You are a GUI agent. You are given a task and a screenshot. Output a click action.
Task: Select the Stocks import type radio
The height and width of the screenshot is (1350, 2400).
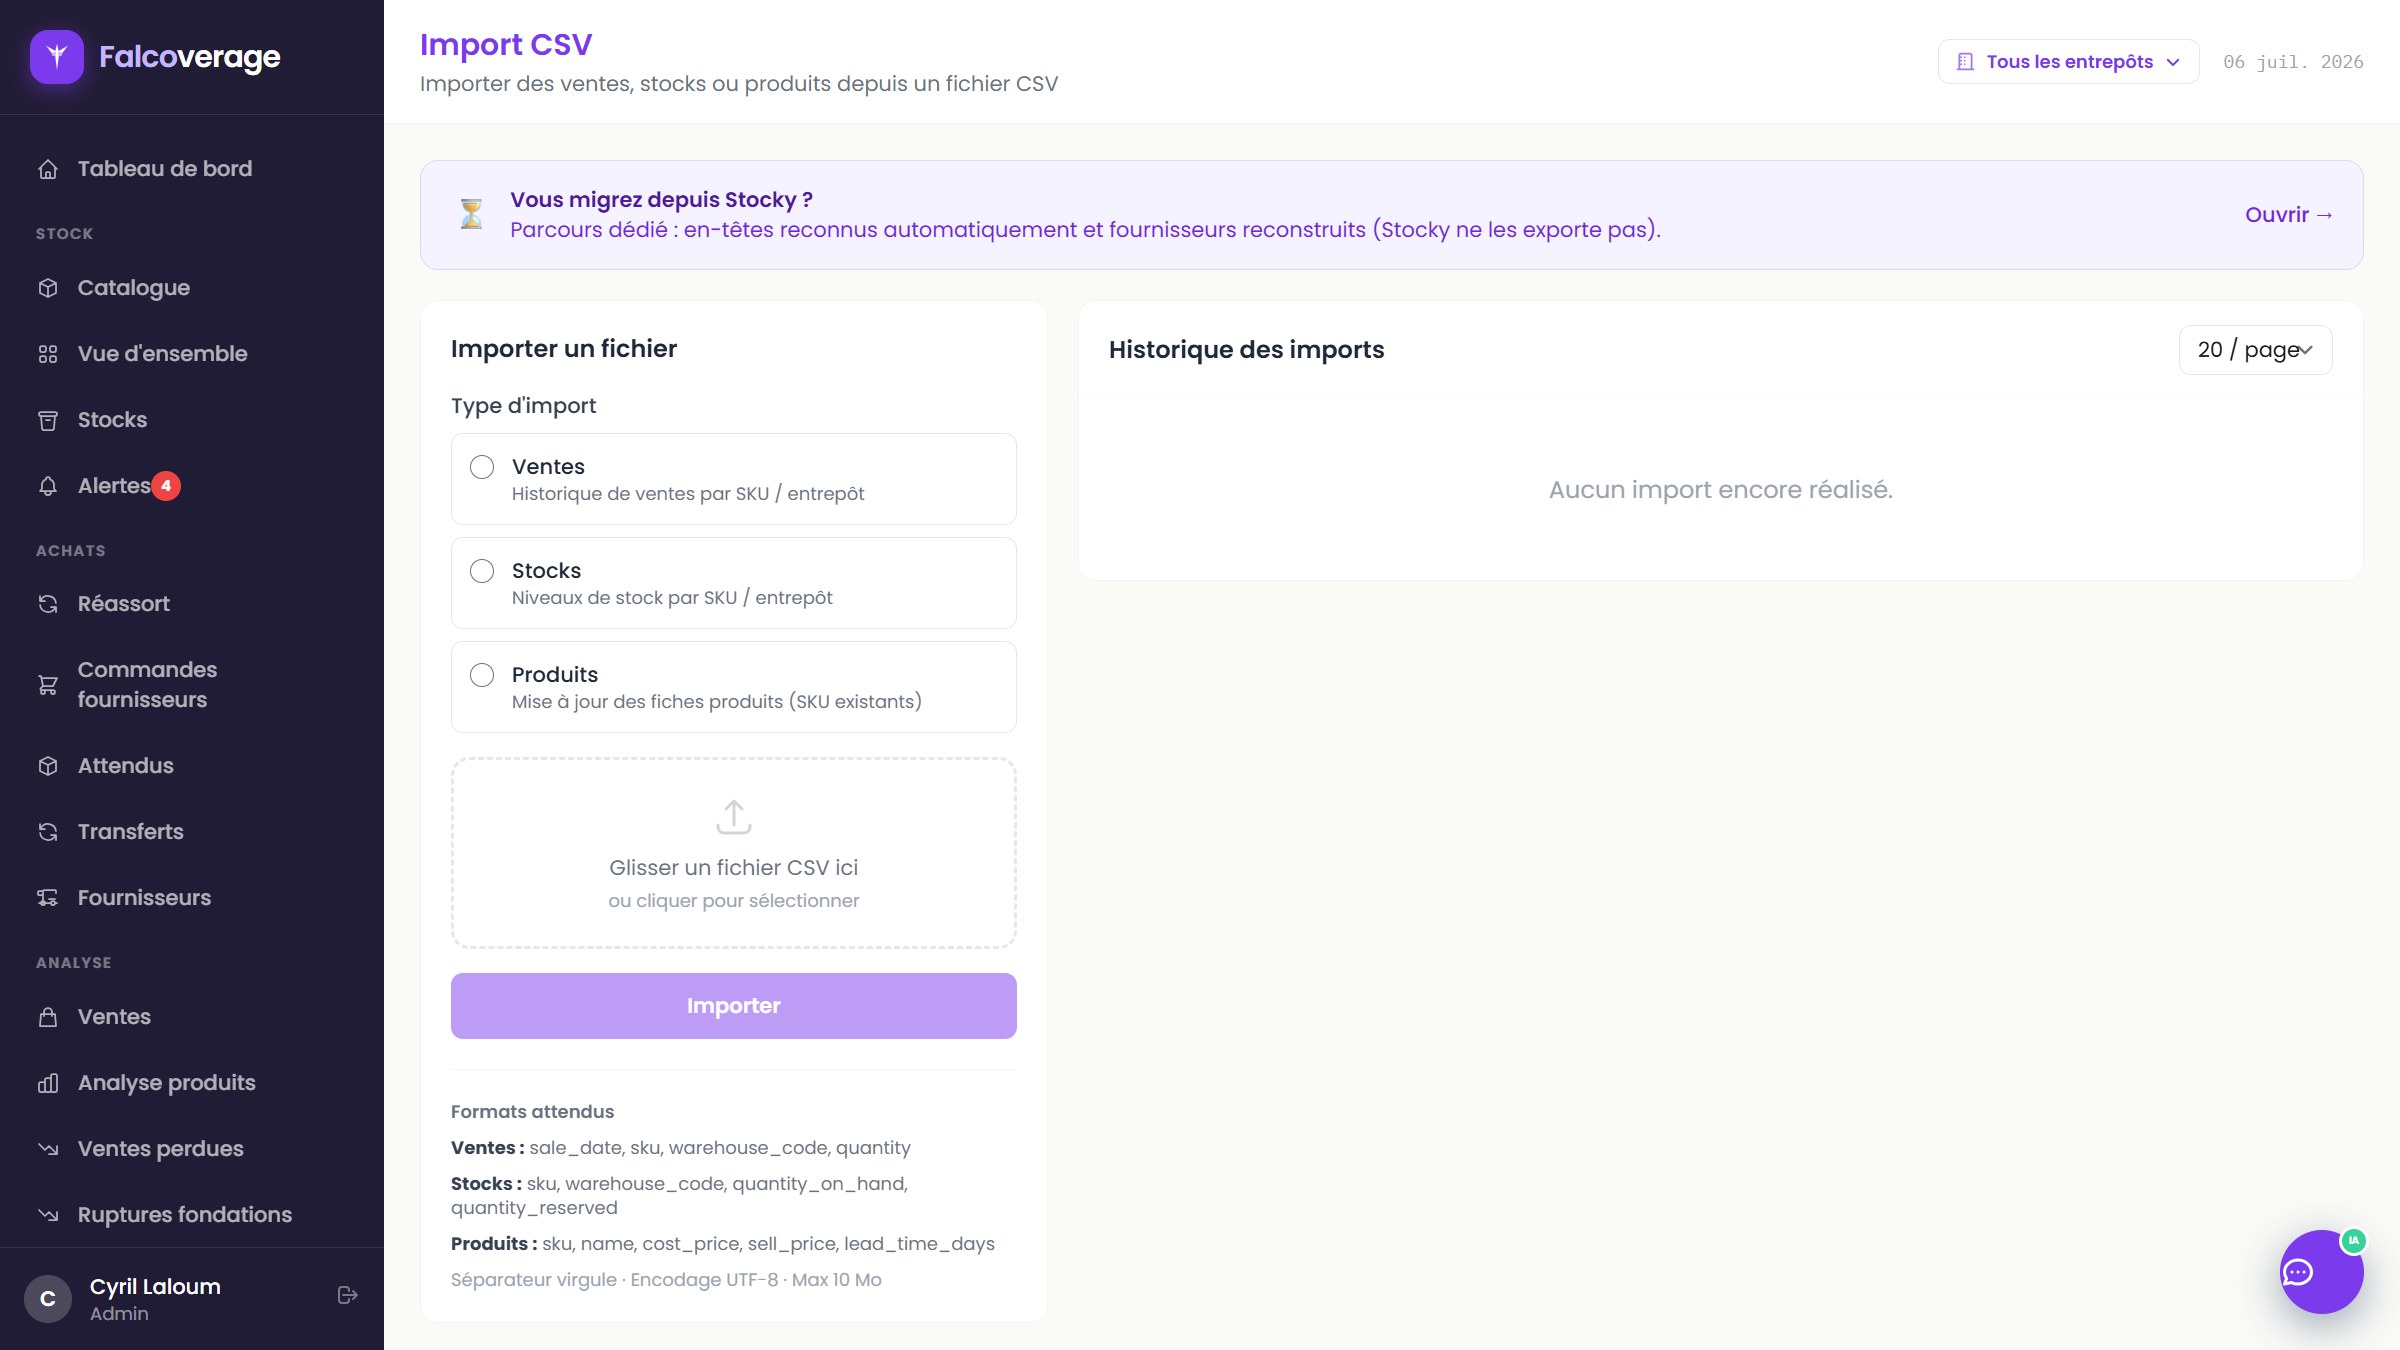(x=482, y=571)
